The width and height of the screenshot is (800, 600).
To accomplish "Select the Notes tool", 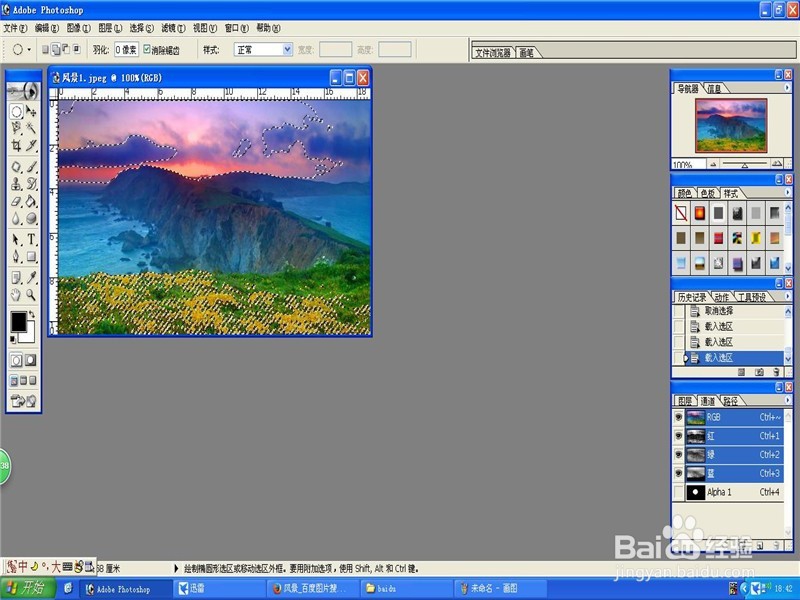I will [x=16, y=278].
